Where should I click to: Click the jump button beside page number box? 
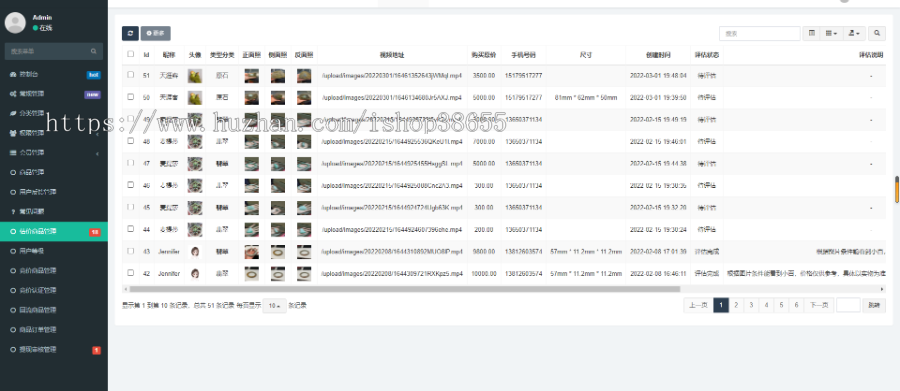coord(874,305)
